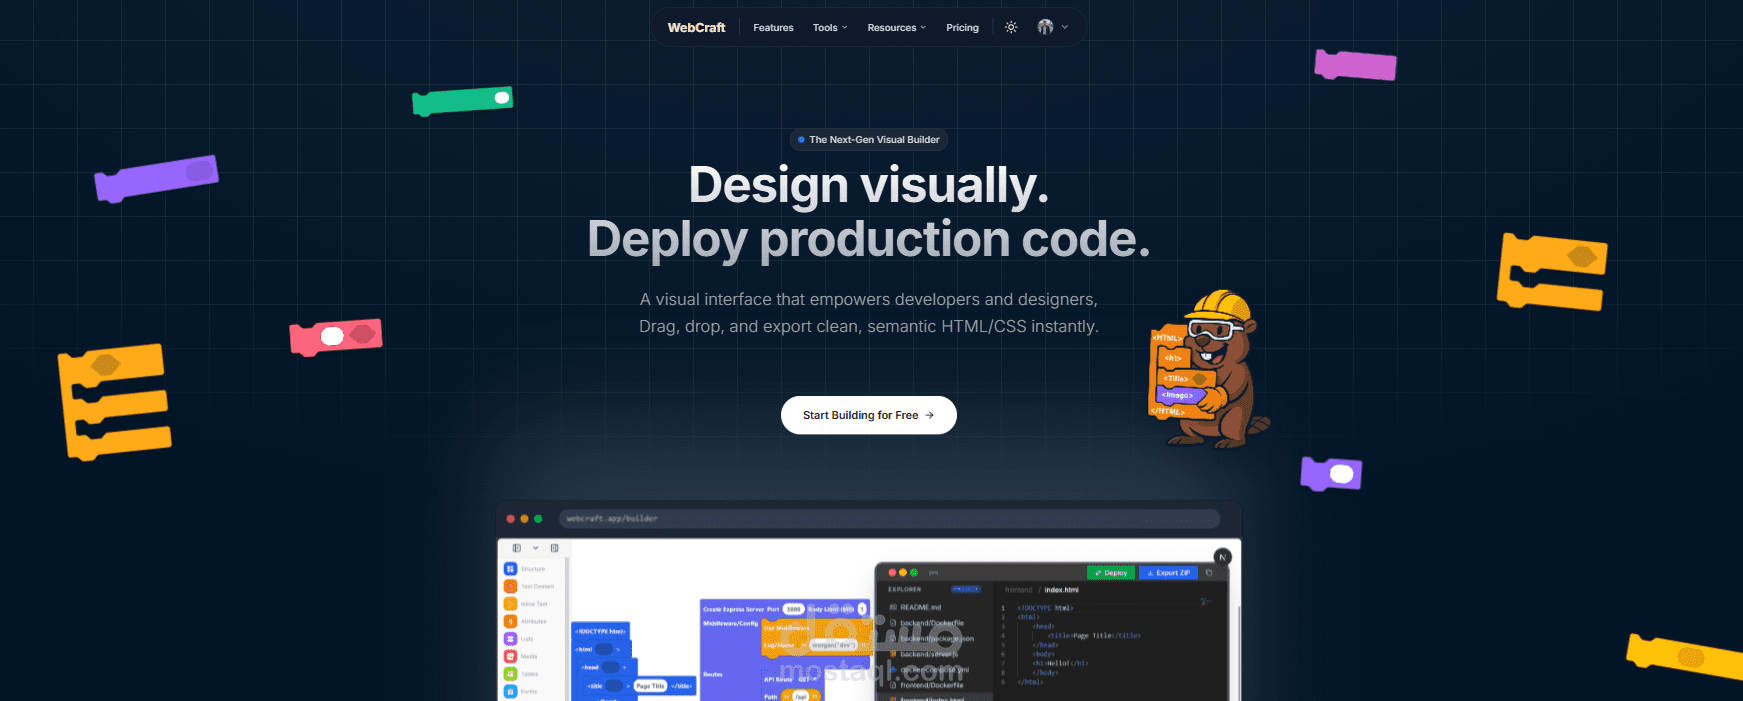The width and height of the screenshot is (1743, 701).
Task: Select the Text Content category icon
Action: coord(510,586)
